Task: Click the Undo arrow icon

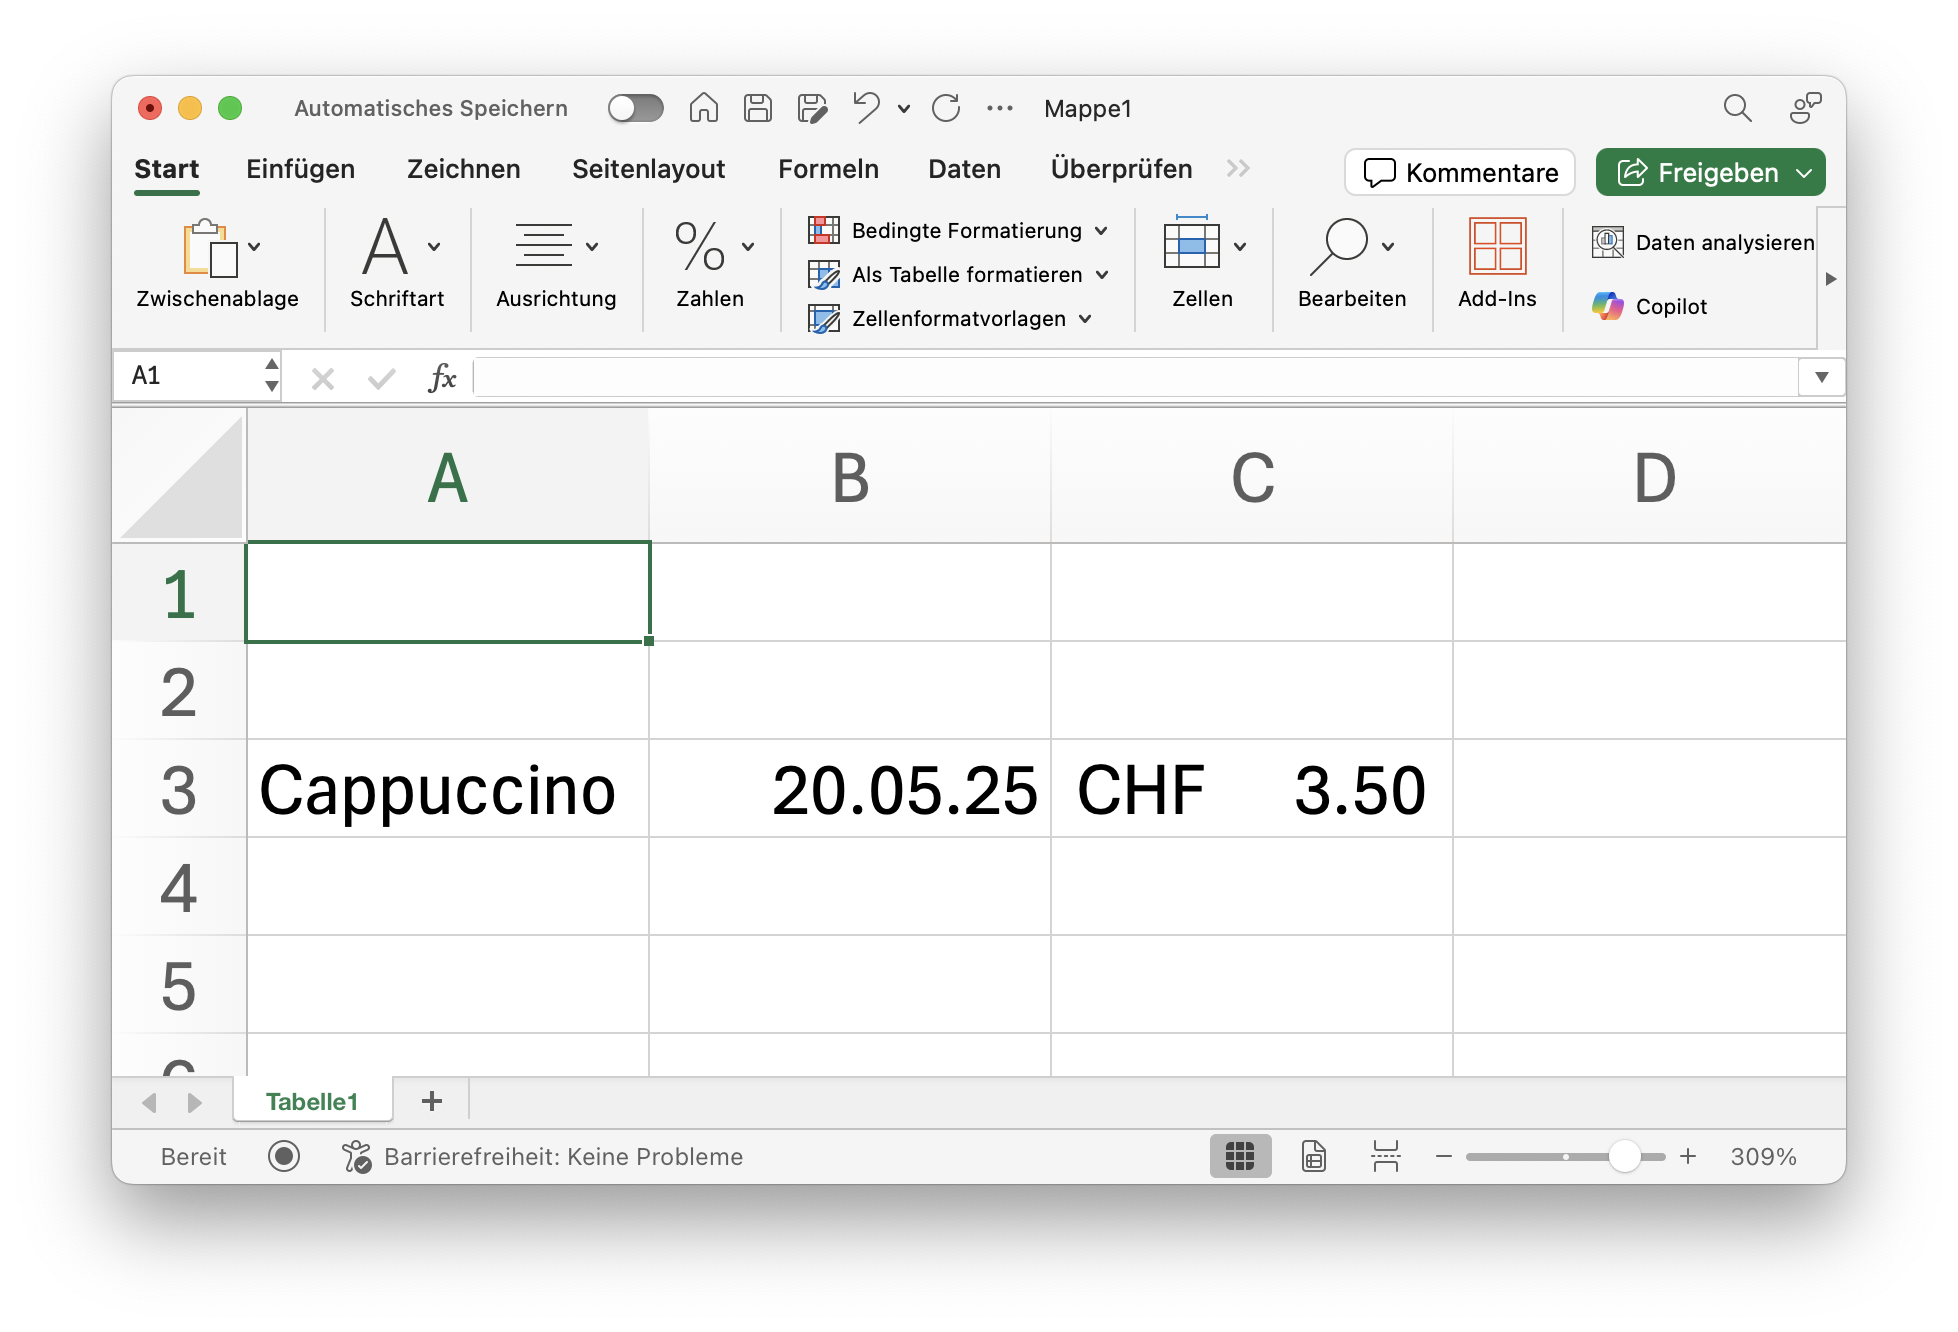Action: (x=866, y=108)
